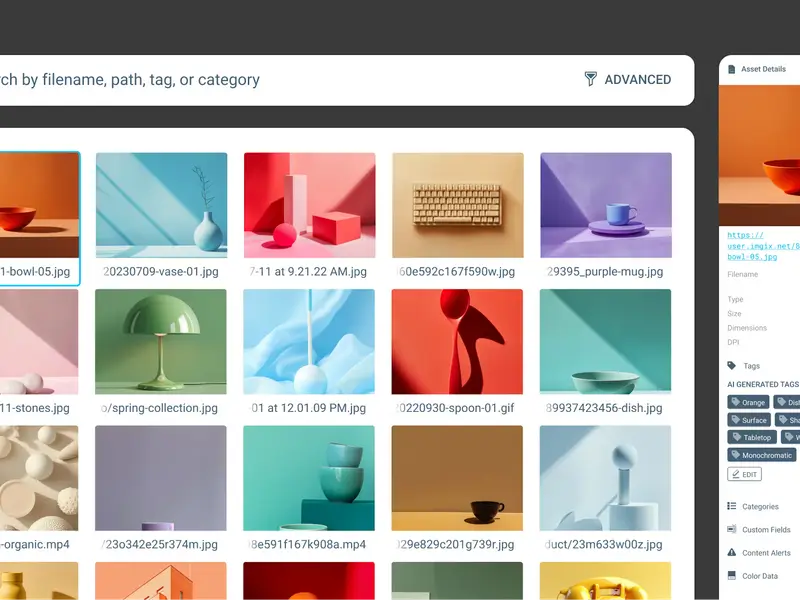
Task: Select the Surface AI tag
Action: 749,420
